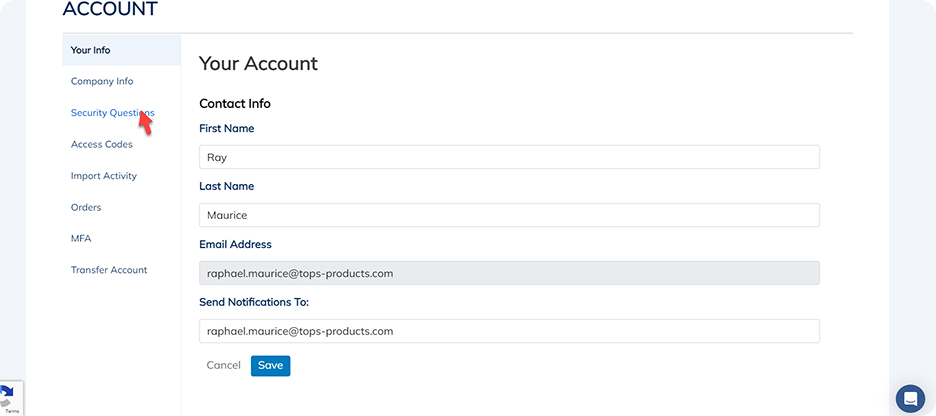This screenshot has height=416, width=936.
Task: Navigate to Orders in the sidebar
Action: [x=86, y=207]
